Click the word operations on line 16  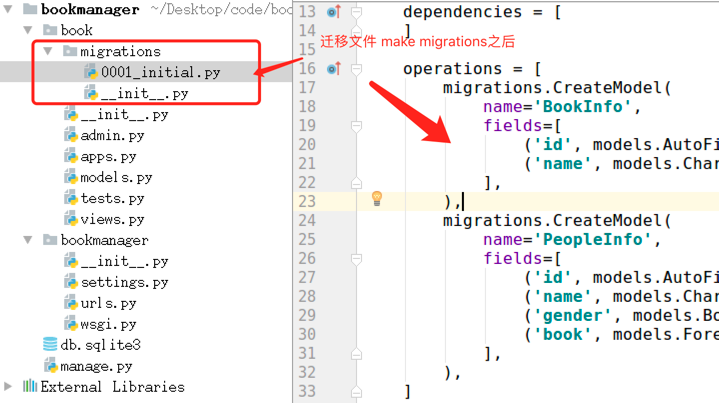(x=452, y=69)
